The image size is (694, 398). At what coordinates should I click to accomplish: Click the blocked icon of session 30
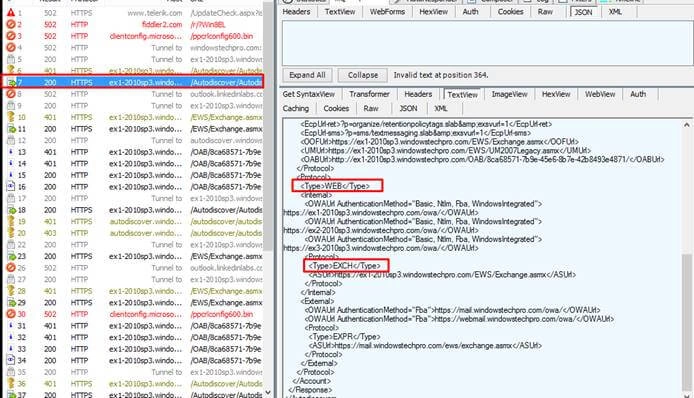[x=11, y=314]
